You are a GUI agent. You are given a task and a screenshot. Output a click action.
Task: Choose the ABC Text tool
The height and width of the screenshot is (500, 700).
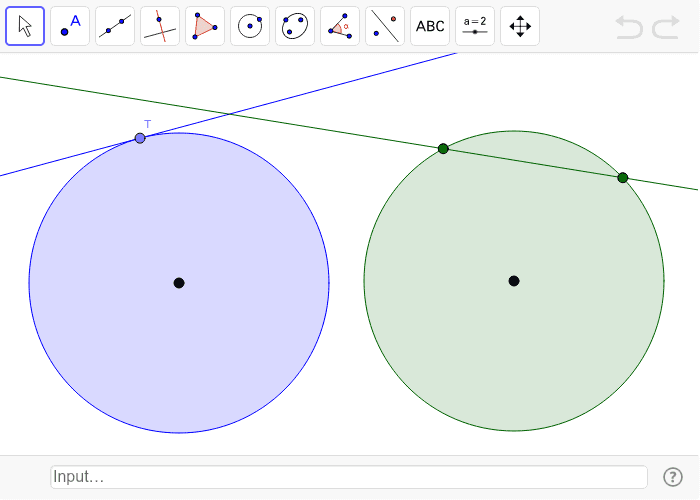430,26
